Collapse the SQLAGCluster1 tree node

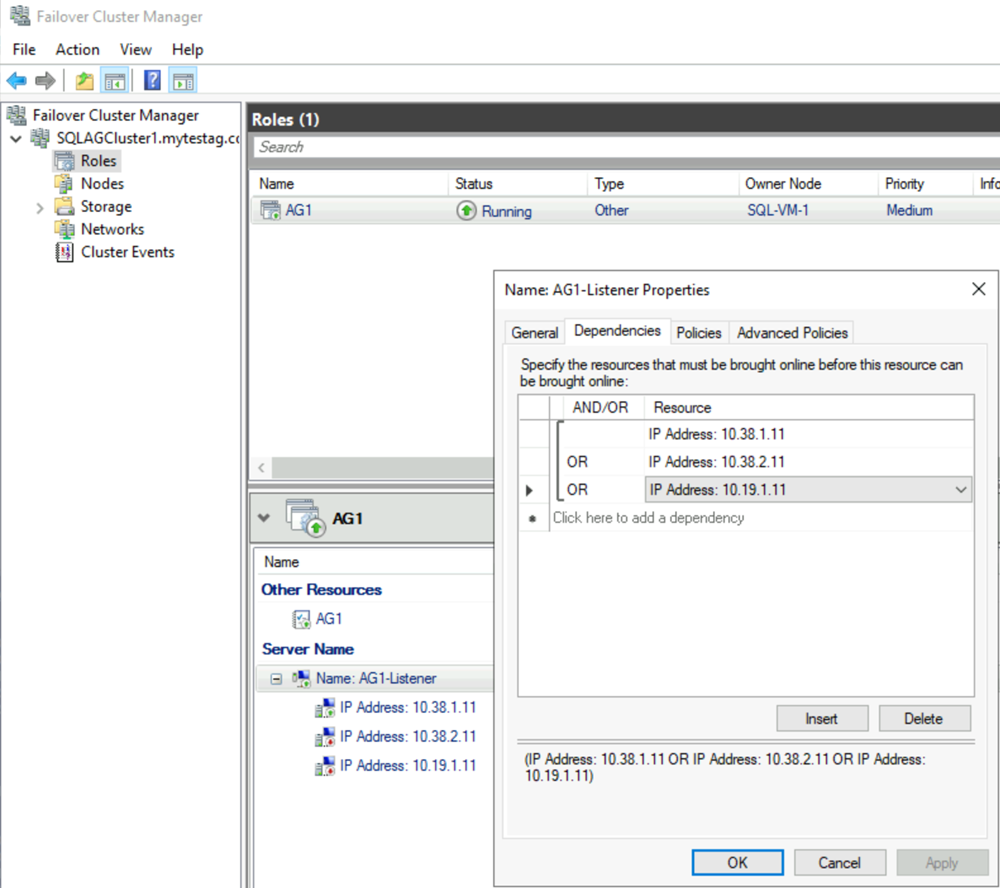point(16,138)
